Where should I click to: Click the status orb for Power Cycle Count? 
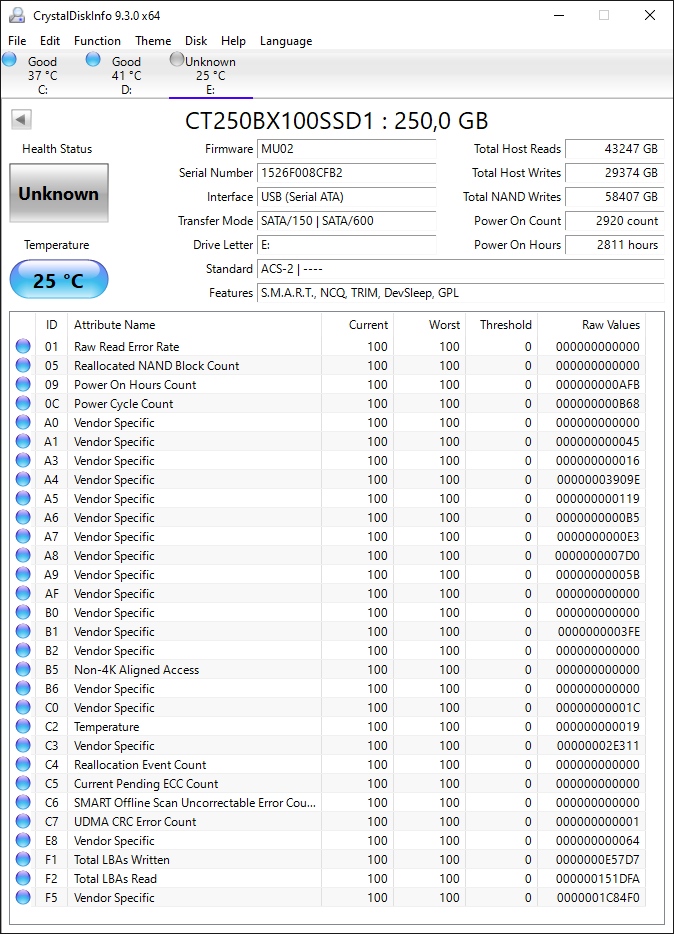[23, 403]
